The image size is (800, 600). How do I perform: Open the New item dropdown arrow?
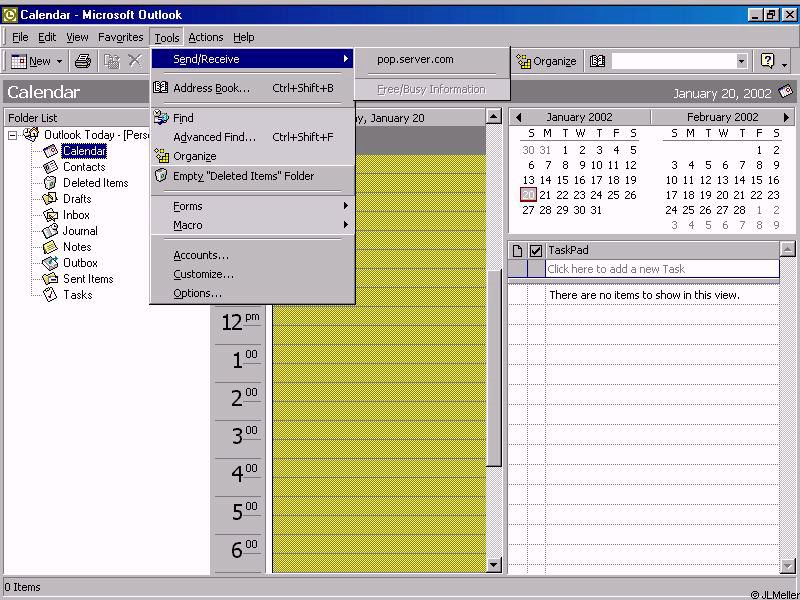pos(59,62)
